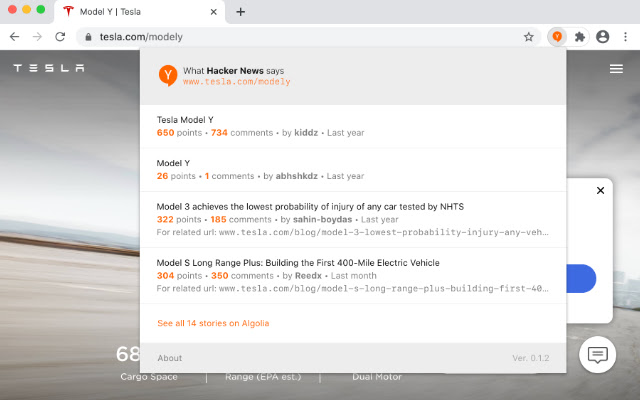Open the Extensions puzzle piece menu
The image size is (640, 400).
pos(580,37)
